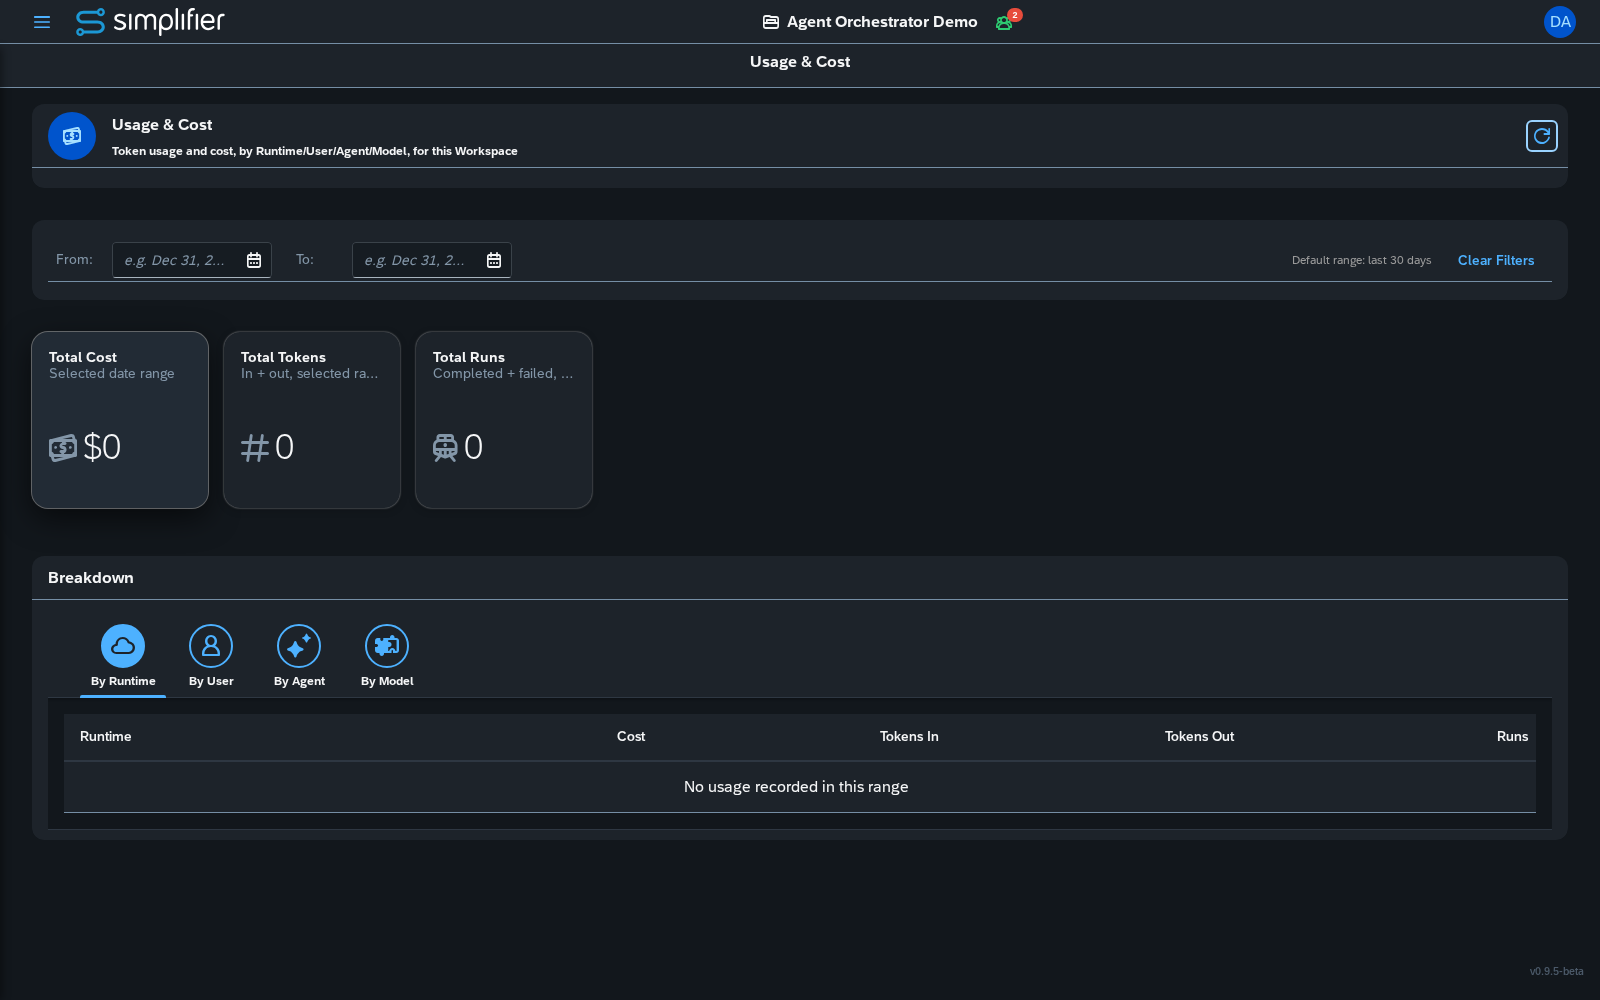Select the Total Cost card
This screenshot has width=1600, height=1000.
coord(120,420)
